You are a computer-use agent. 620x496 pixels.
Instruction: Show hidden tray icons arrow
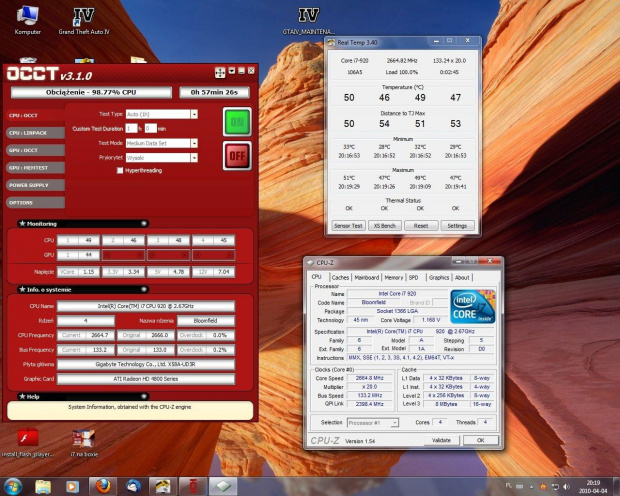coord(531,487)
